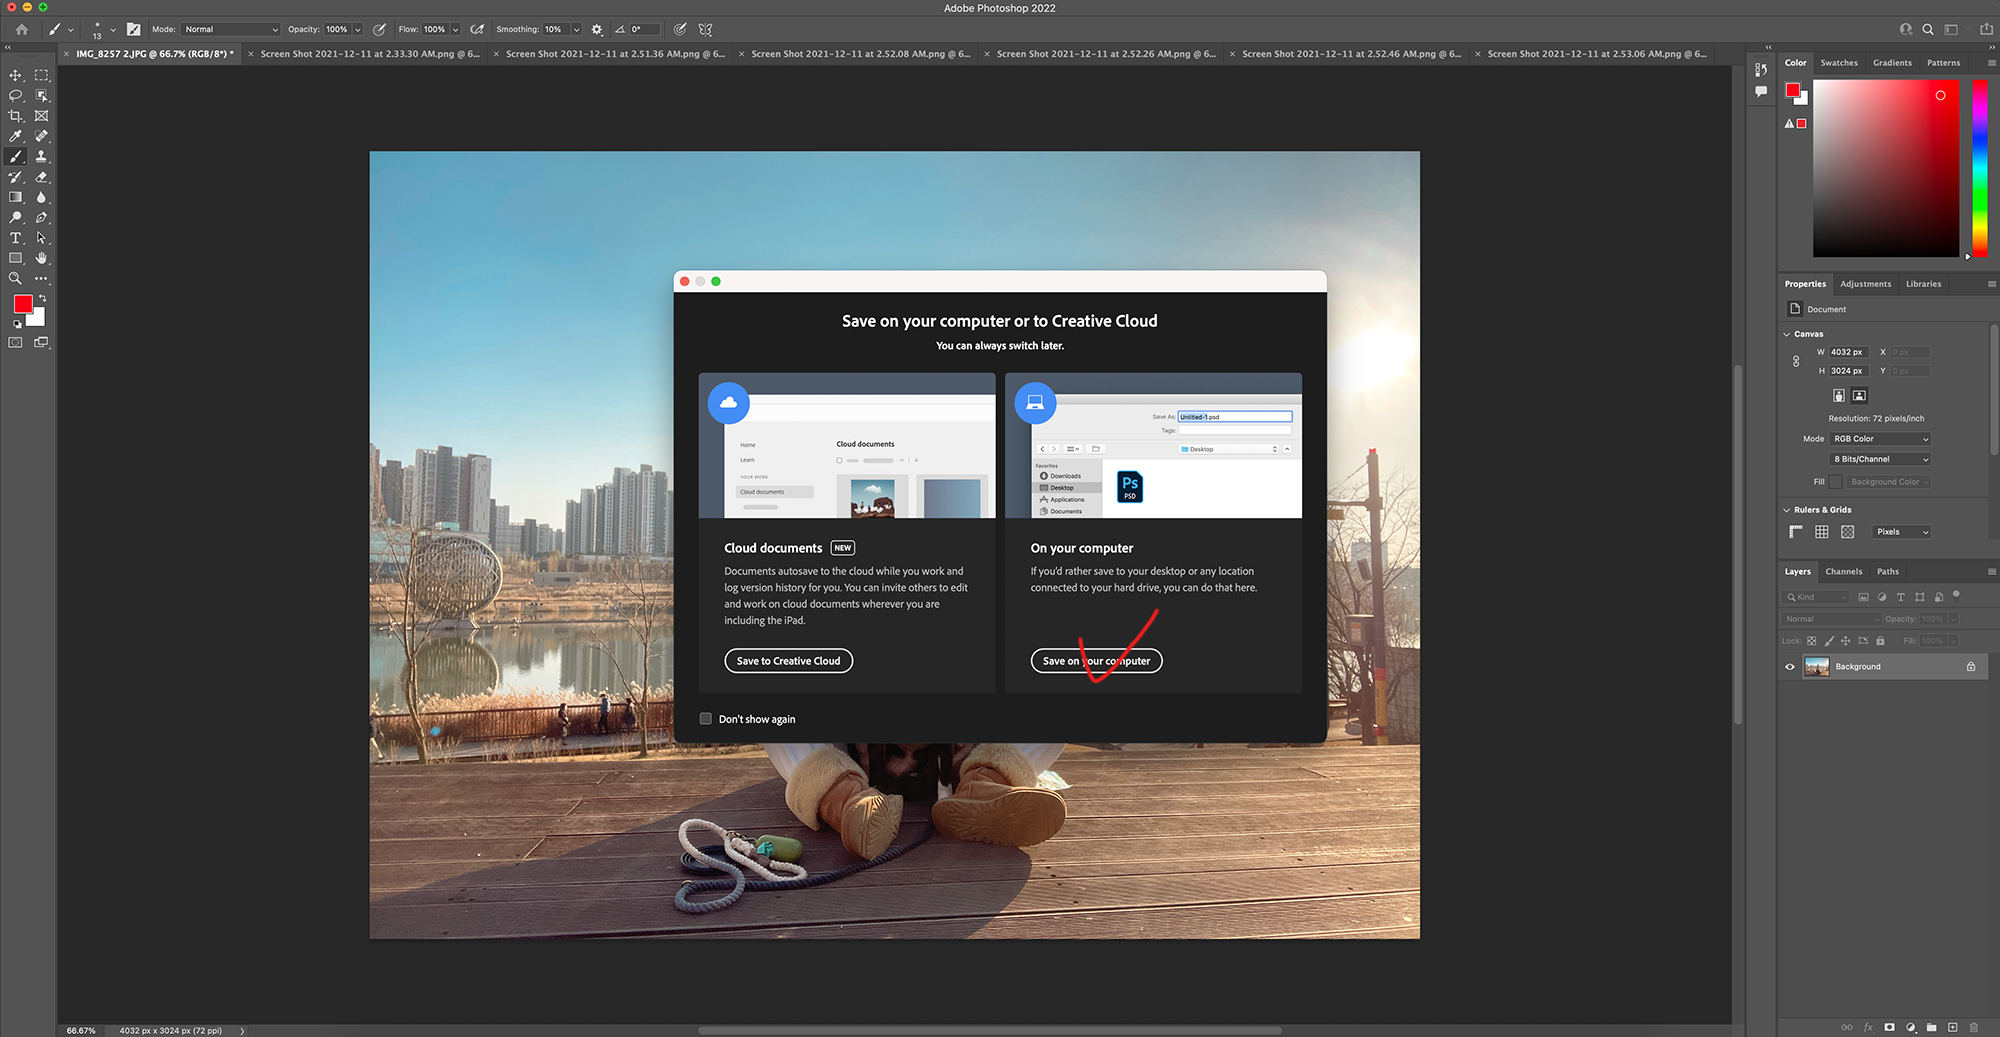Select the Crop tool
The image size is (2000, 1037).
click(x=15, y=116)
